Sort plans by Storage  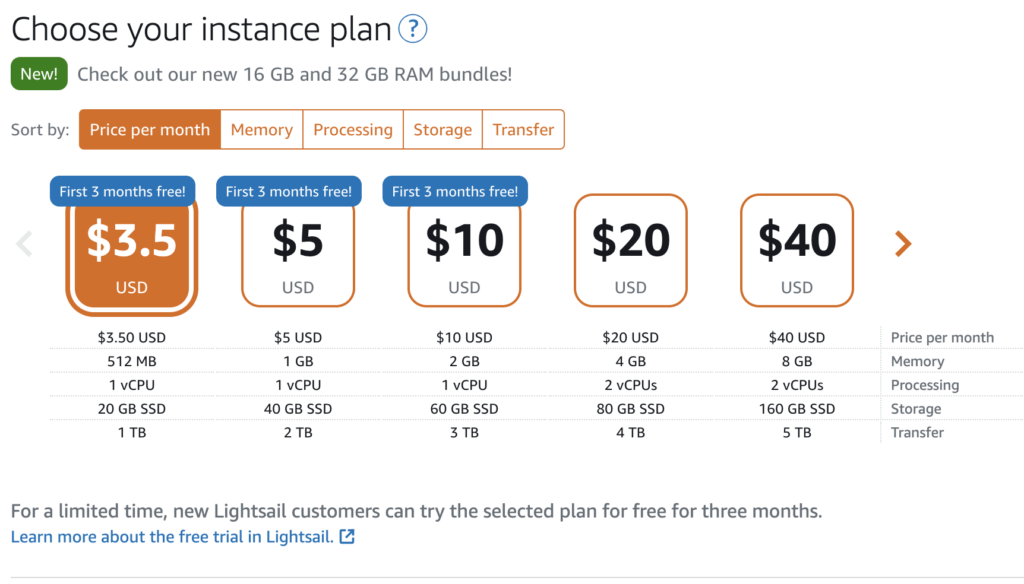coord(442,130)
